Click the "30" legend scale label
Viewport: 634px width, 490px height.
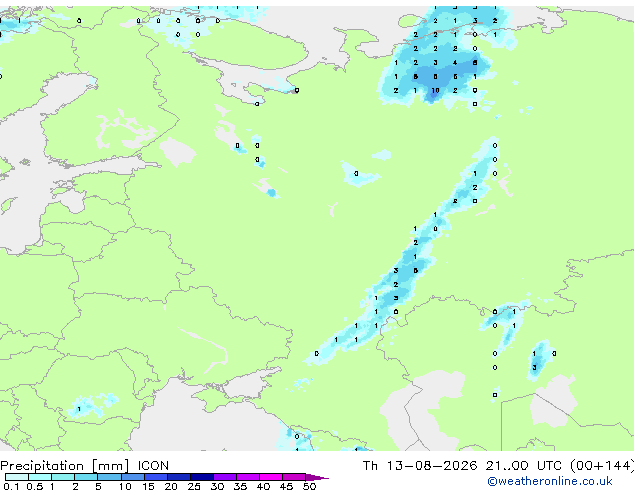pos(217,486)
